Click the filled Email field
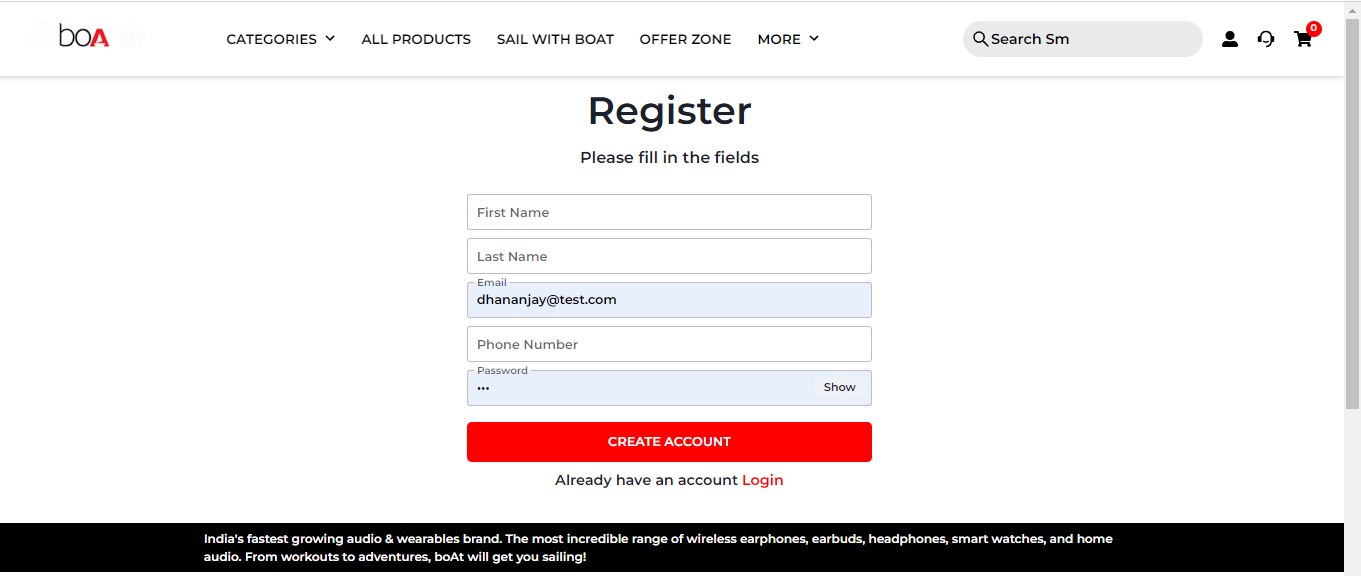Viewport: 1361px width, 576px height. [x=669, y=300]
